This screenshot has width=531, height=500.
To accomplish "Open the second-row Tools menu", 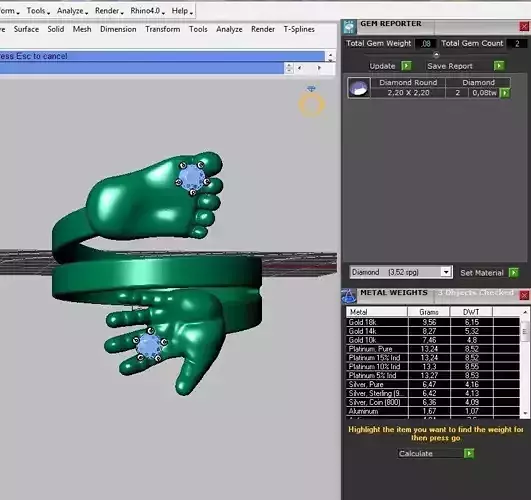I will coord(198,29).
